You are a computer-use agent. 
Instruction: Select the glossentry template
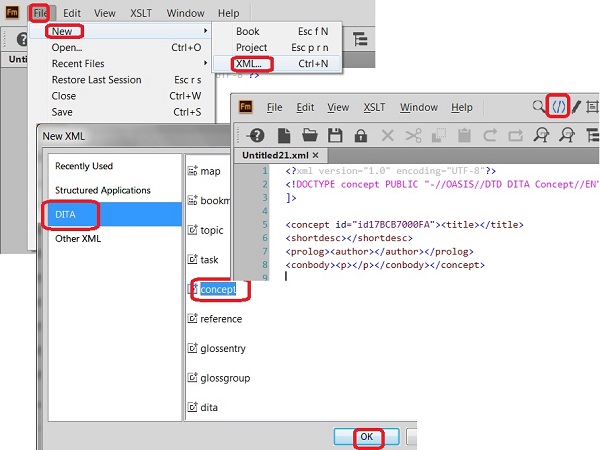coord(217,349)
